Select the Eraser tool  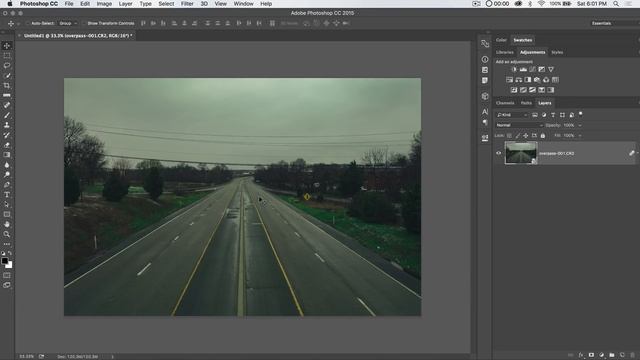coord(7,145)
